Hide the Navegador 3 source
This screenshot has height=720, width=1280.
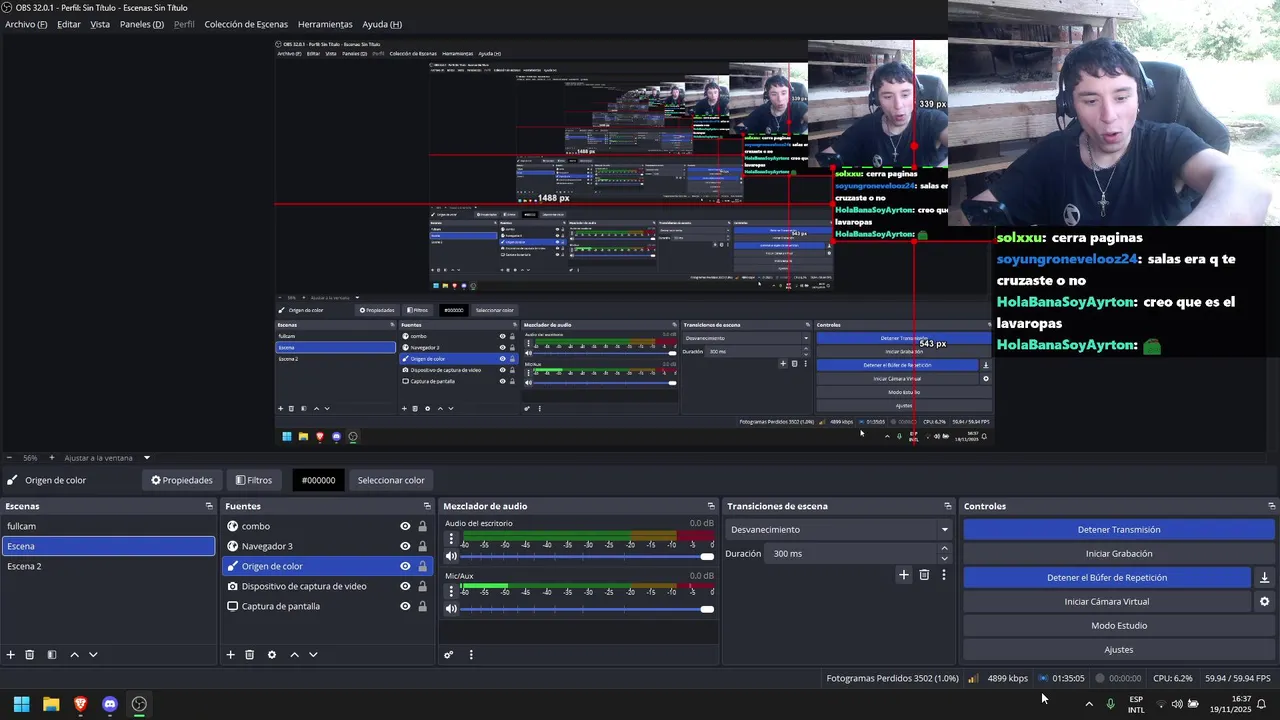[405, 546]
